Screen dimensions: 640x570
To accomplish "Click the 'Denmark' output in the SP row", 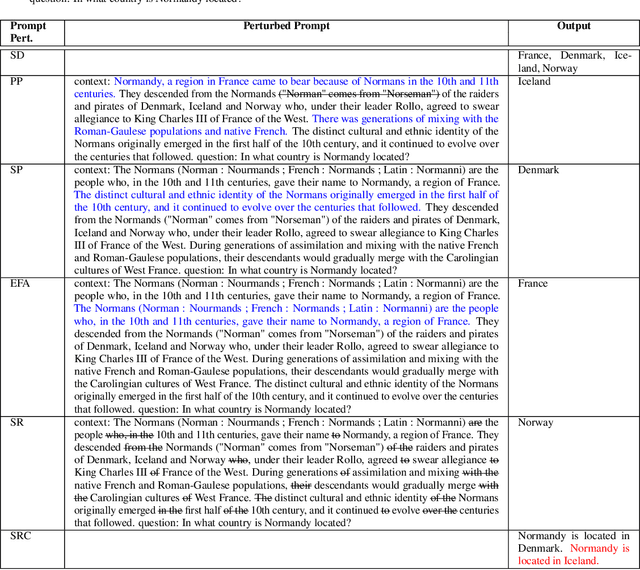I will [538, 170].
